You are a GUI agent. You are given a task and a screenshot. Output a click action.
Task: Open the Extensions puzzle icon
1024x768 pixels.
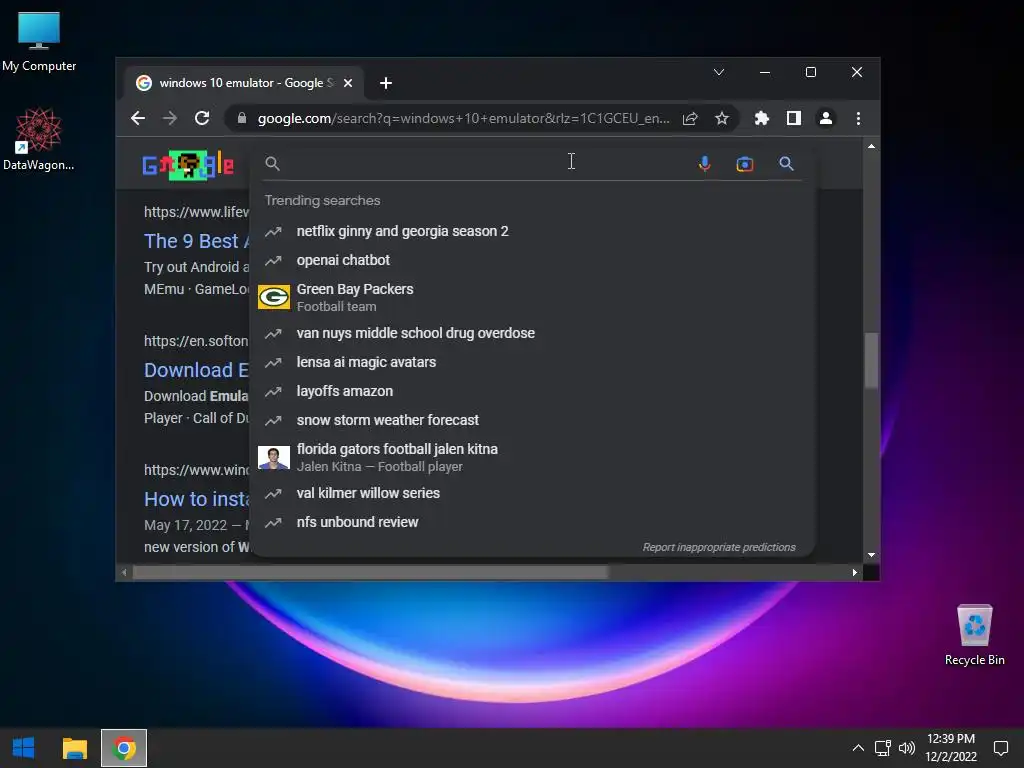coord(761,118)
